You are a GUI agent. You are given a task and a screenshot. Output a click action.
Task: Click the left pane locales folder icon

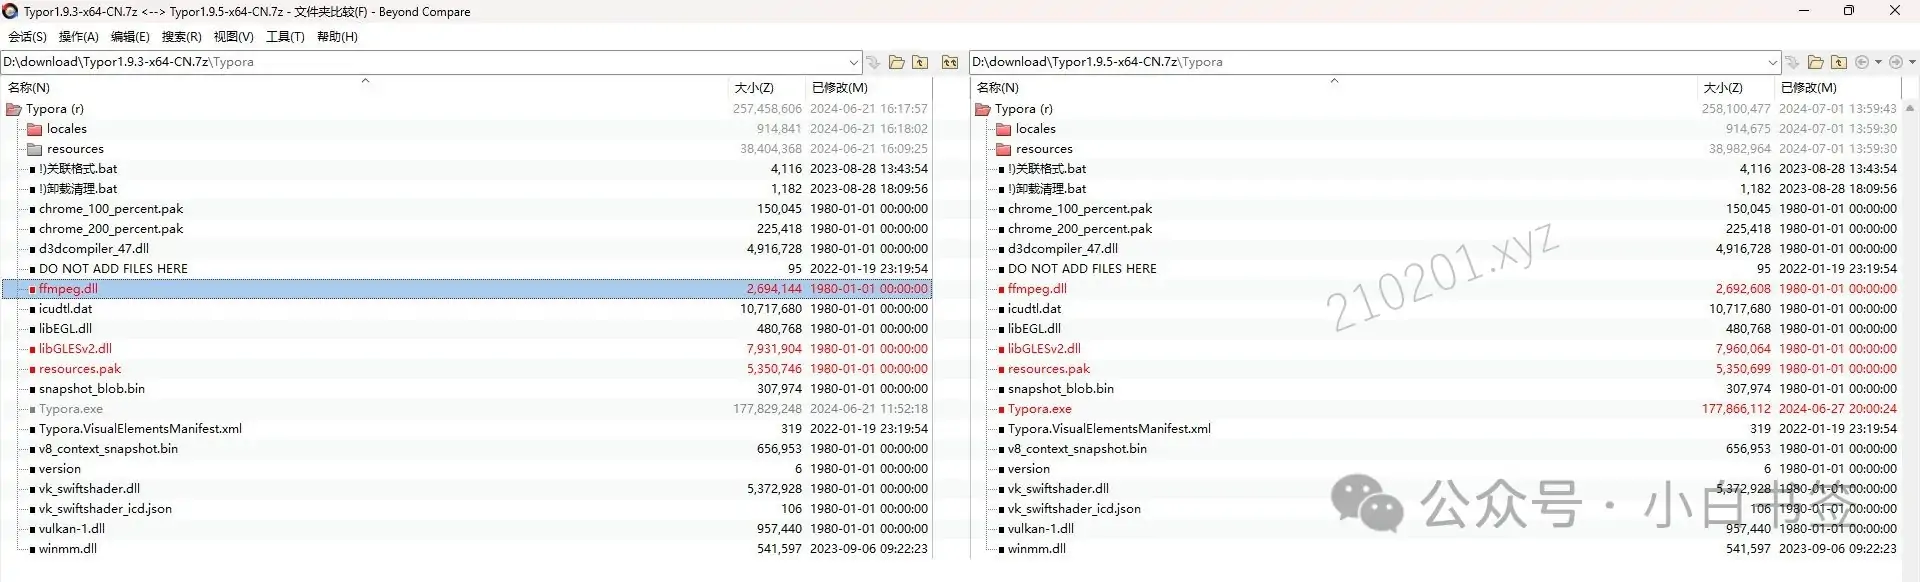coord(35,129)
